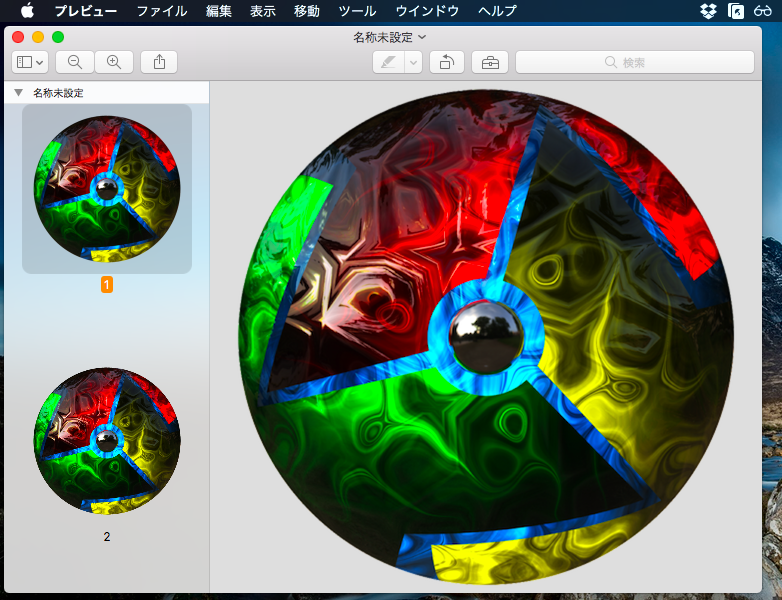Open the ウインドウ menu
This screenshot has height=600, width=782.
(427, 10)
